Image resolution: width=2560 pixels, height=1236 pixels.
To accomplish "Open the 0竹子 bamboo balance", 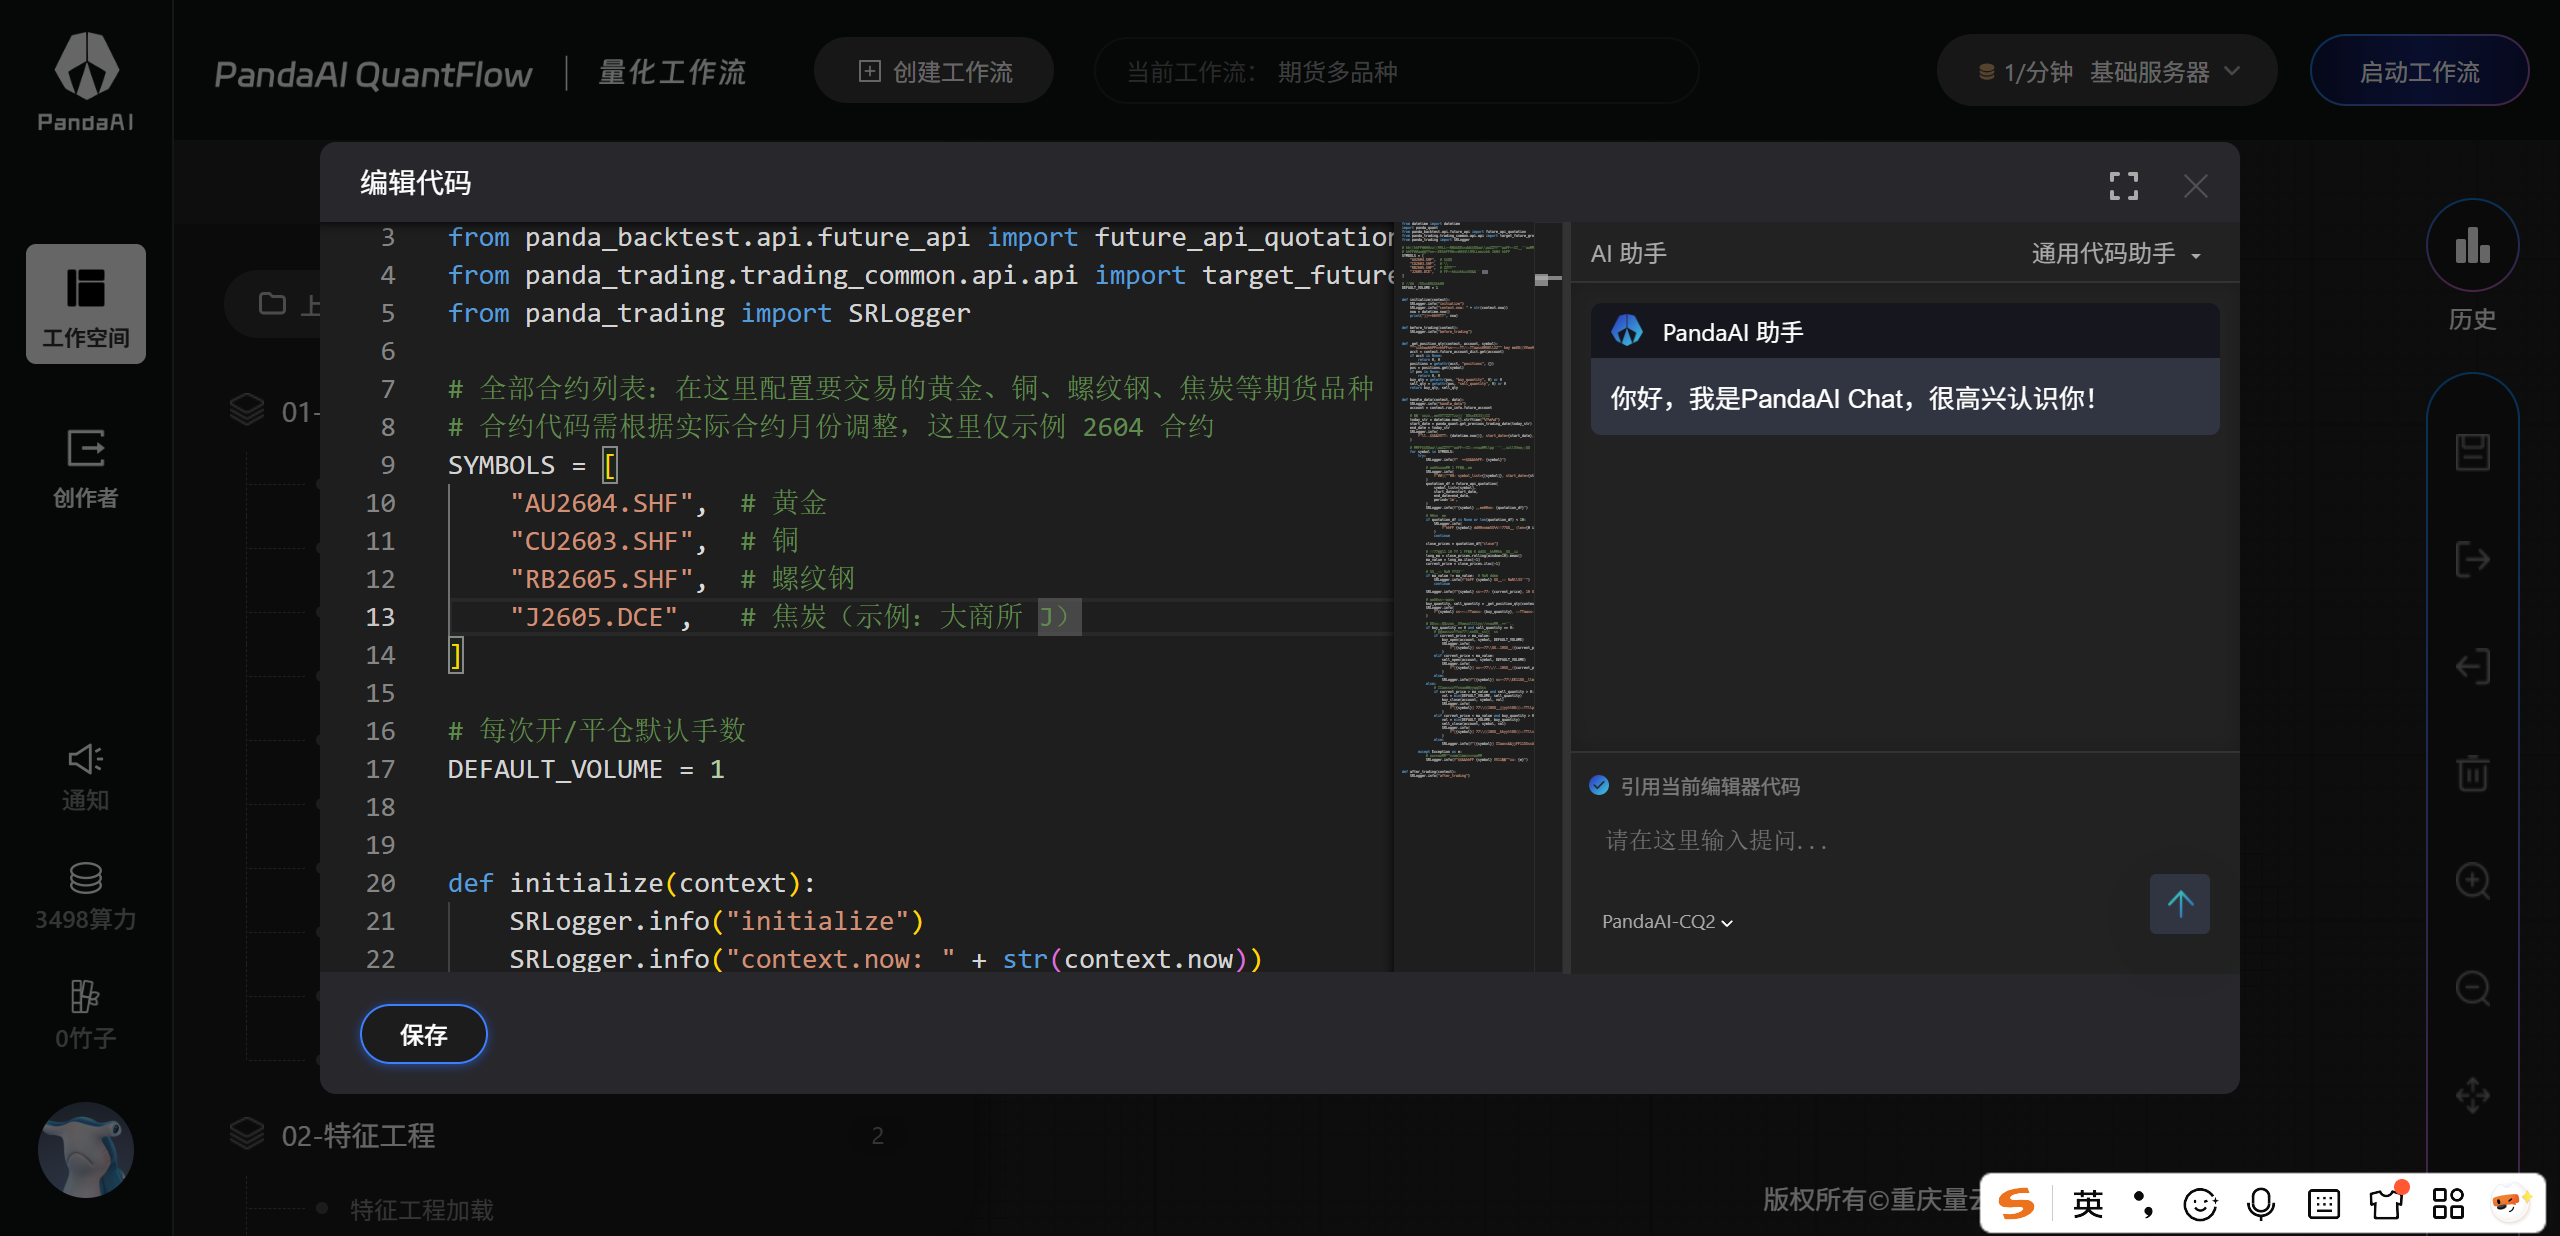I will [x=86, y=1015].
